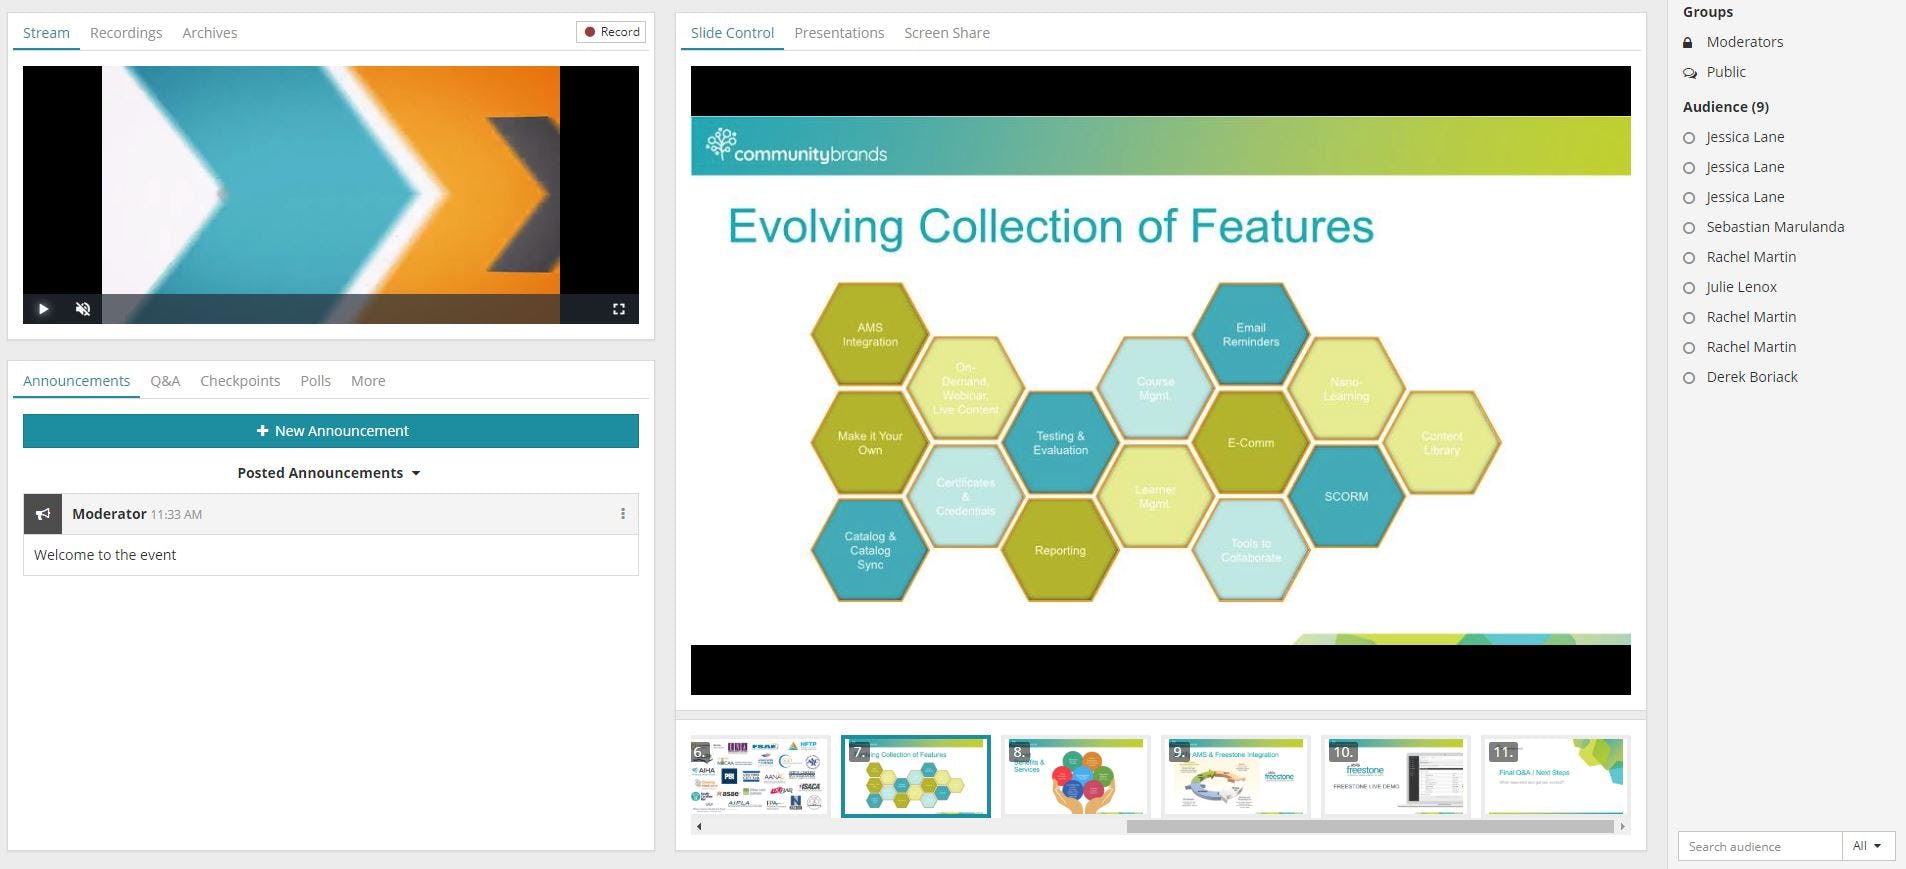Go to slide 11 Final Q&A thumbnail
The width and height of the screenshot is (1906, 869).
pyautogui.click(x=1556, y=777)
